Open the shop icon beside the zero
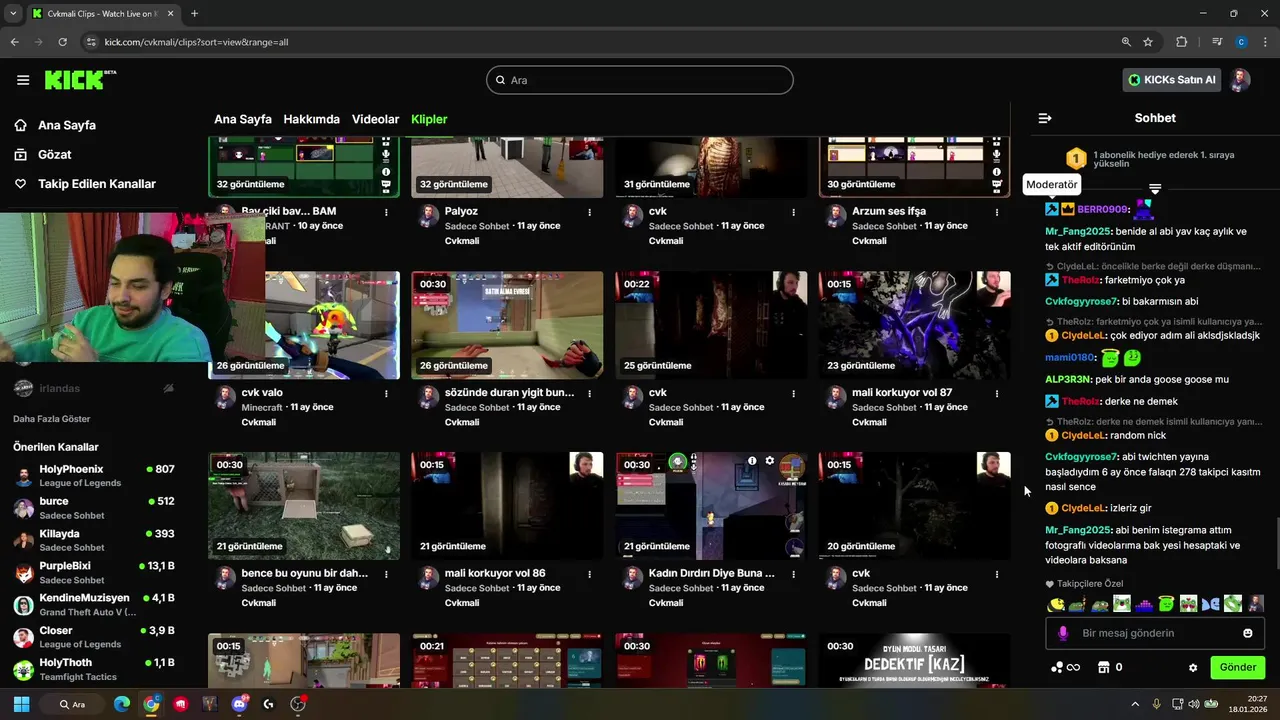 click(x=1104, y=667)
